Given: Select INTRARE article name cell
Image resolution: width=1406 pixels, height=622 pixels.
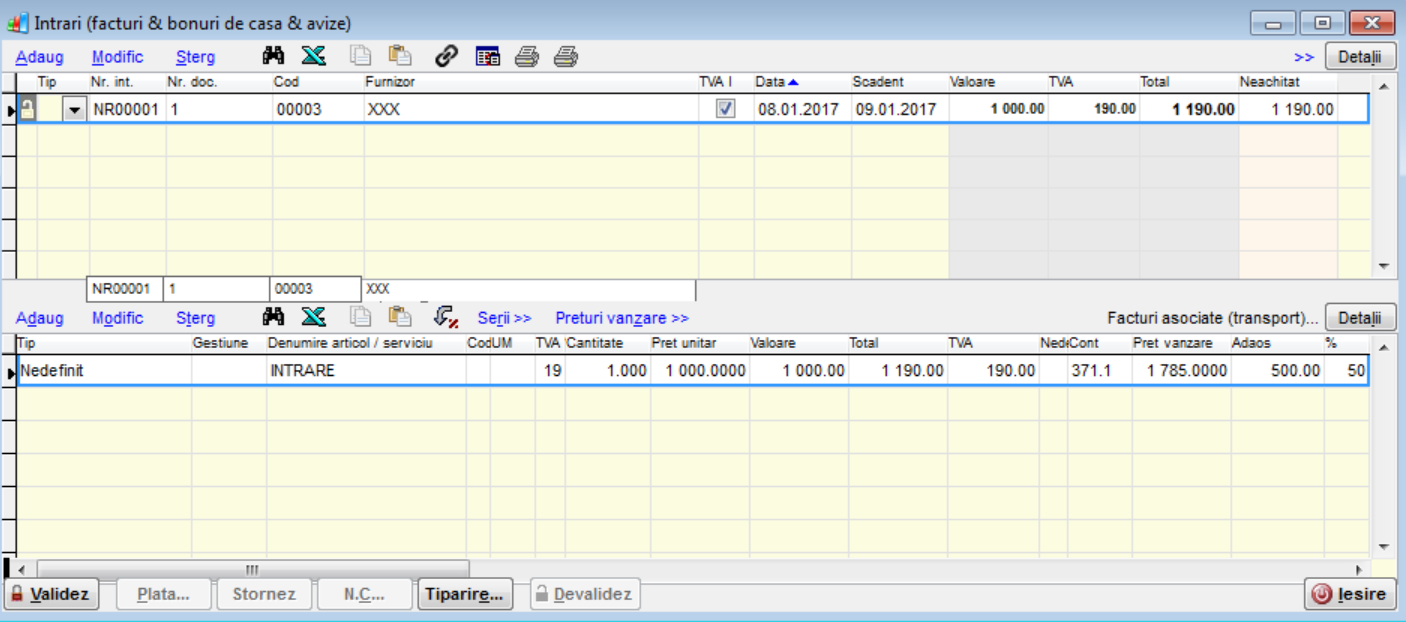Looking at the screenshot, I should pos(366,370).
